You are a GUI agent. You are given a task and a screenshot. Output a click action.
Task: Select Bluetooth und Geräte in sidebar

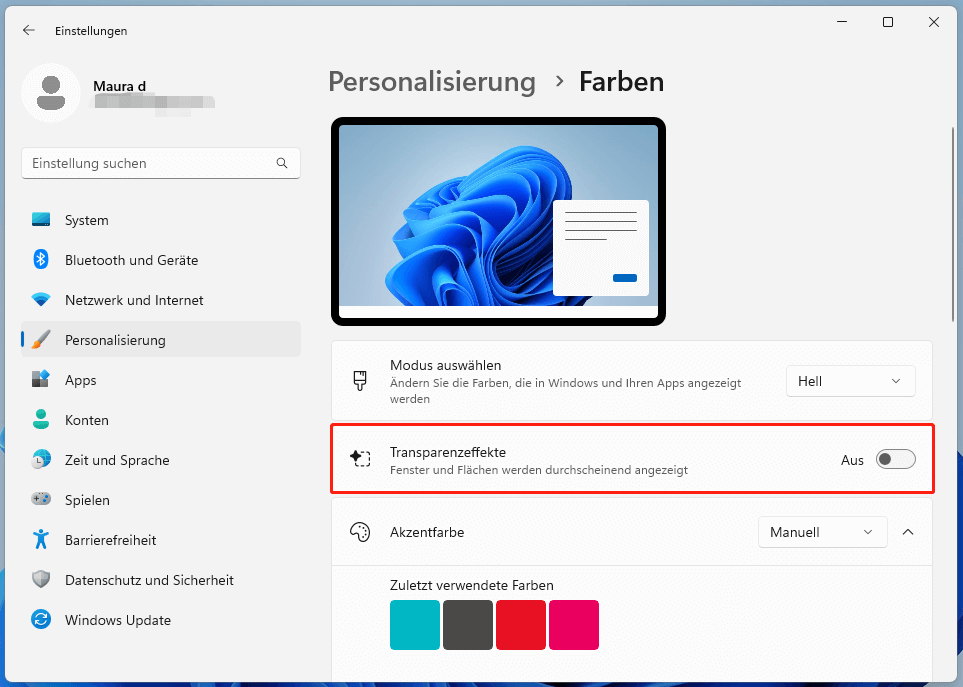pos(133,260)
